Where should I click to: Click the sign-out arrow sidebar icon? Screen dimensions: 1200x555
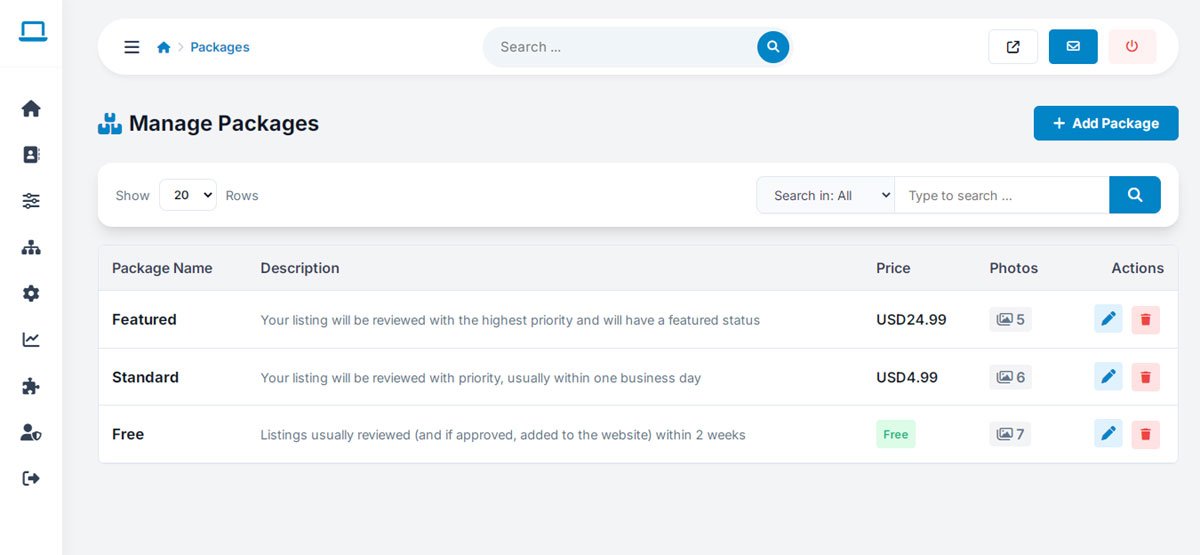pos(31,478)
